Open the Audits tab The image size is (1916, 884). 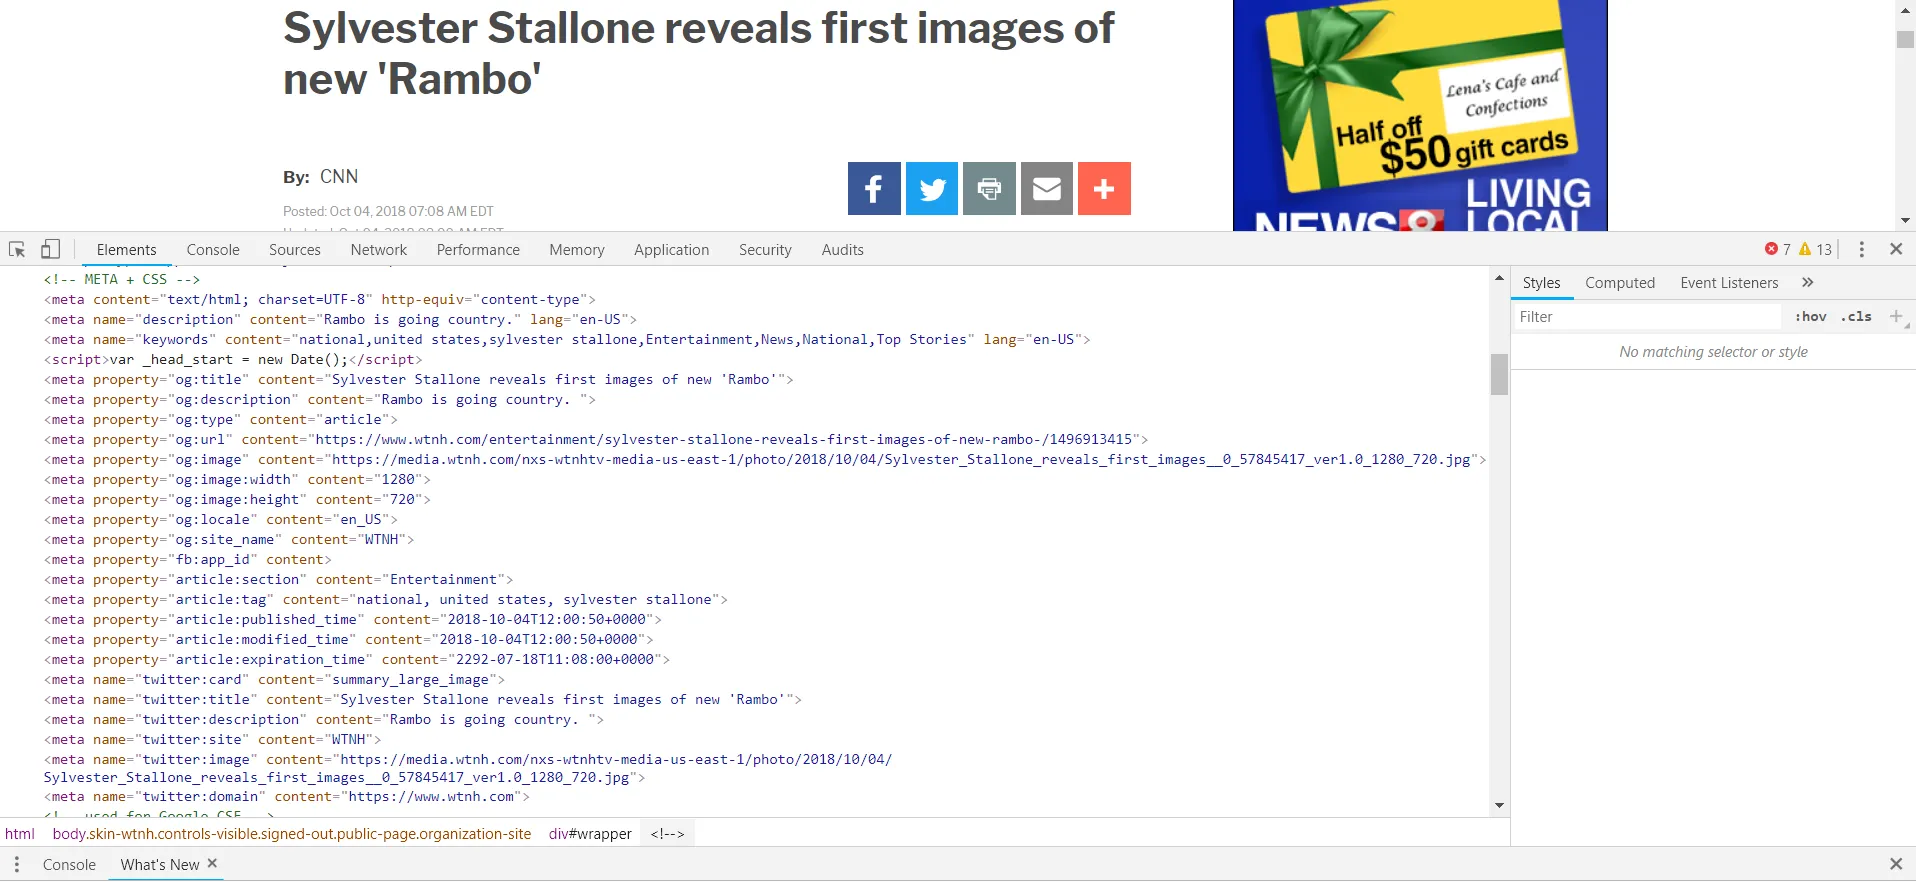[x=843, y=250]
